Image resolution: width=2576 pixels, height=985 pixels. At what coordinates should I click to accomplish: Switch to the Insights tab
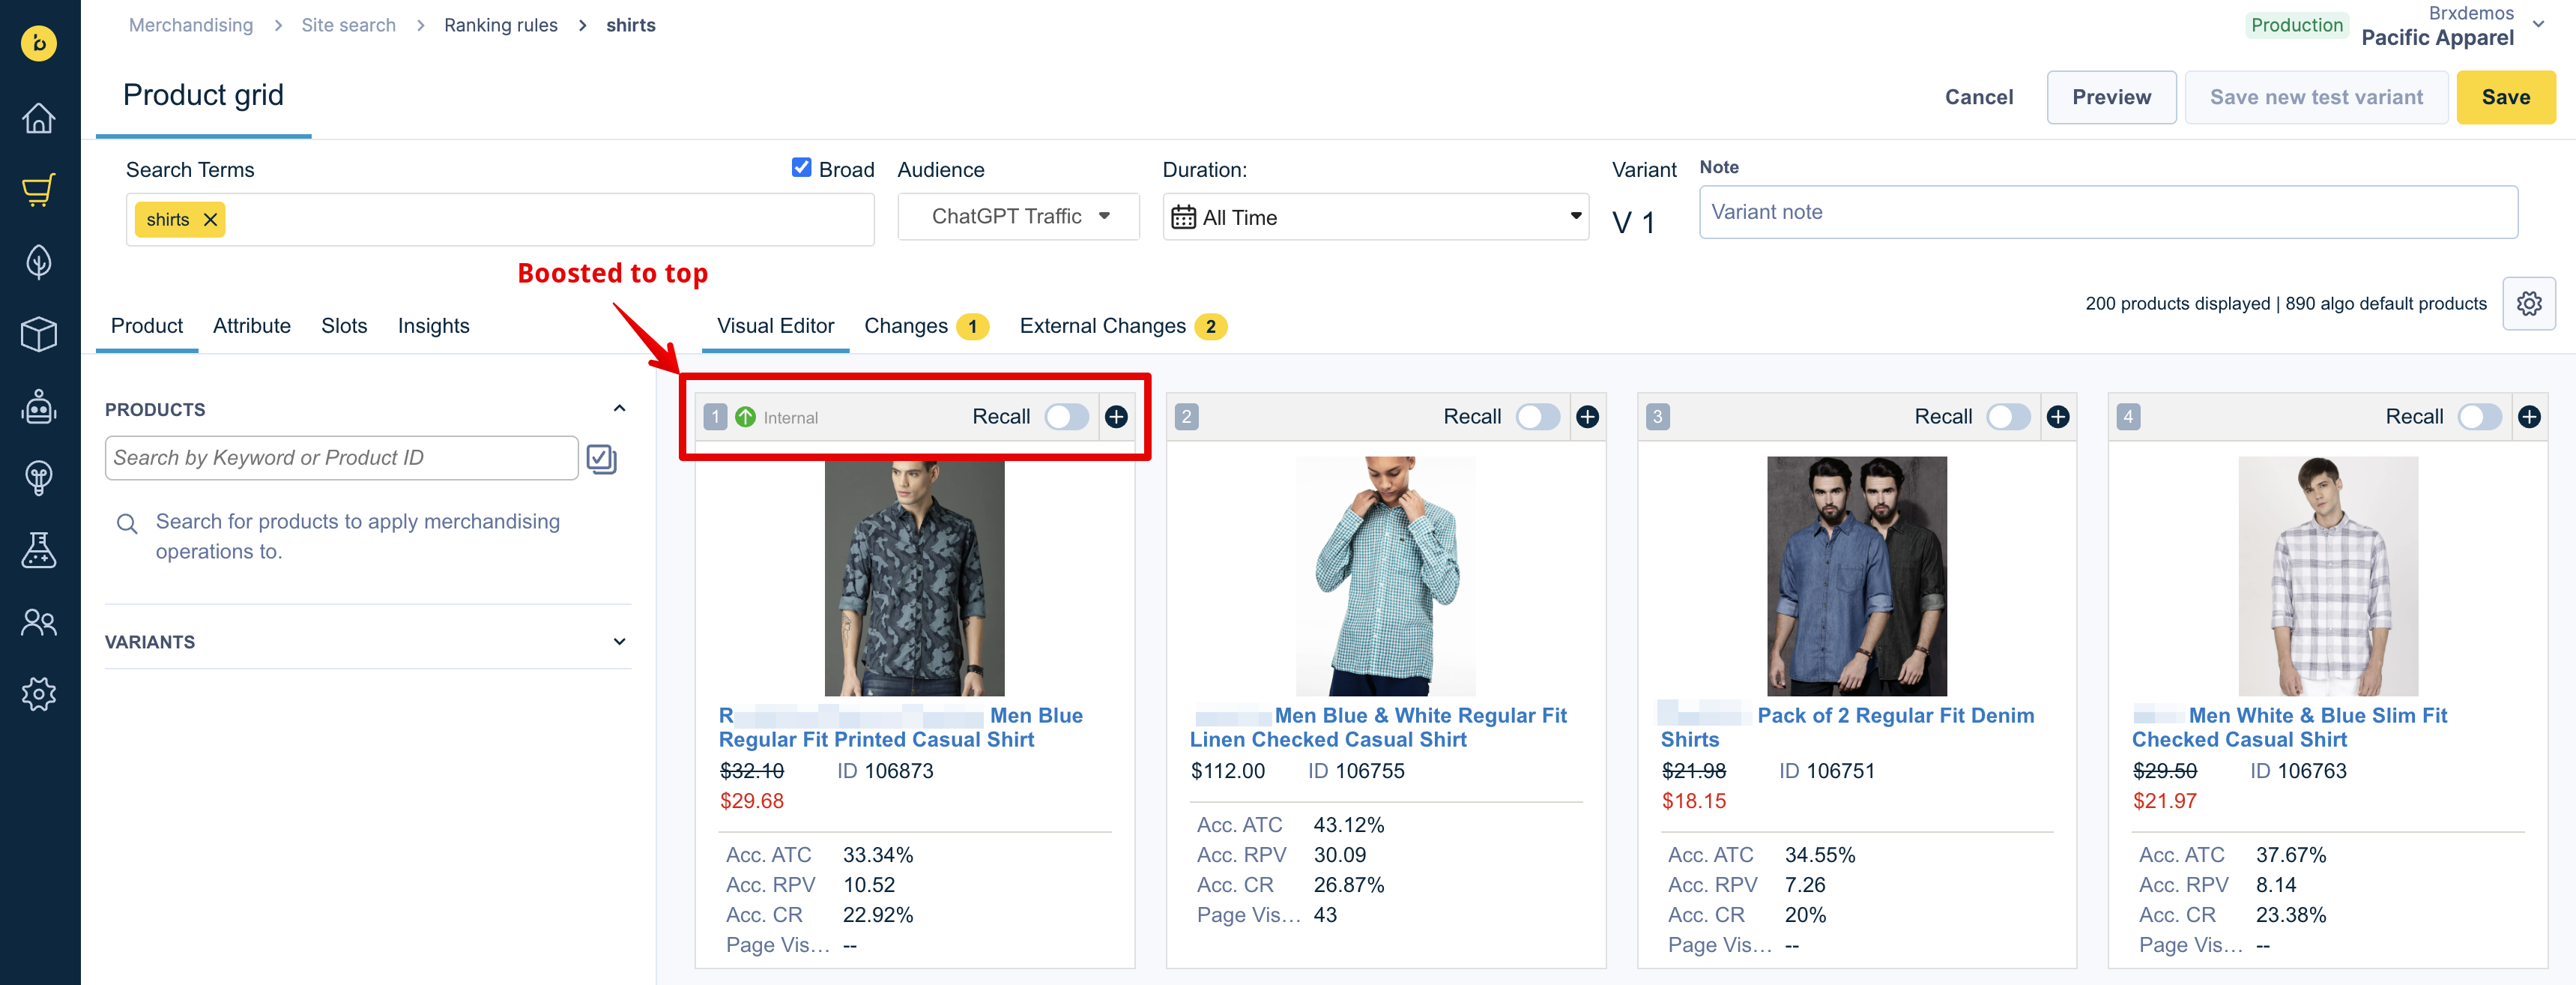pyautogui.click(x=433, y=326)
